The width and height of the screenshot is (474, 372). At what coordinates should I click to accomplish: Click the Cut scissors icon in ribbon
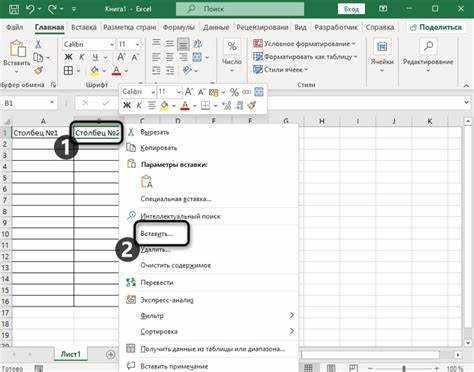pos(38,44)
